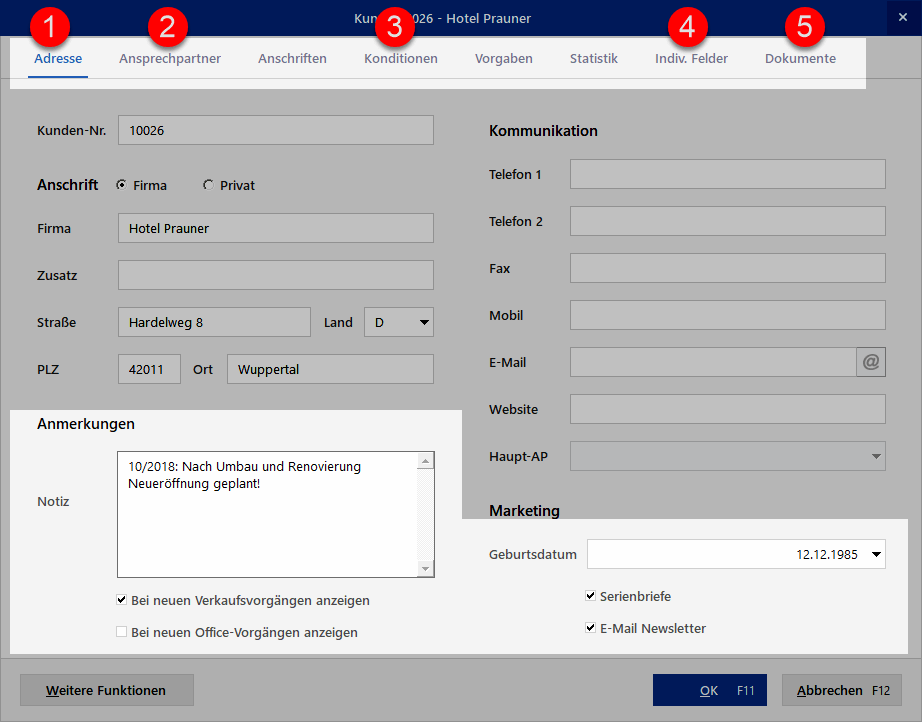
Task: Confirm with the OK button
Action: pos(710,690)
